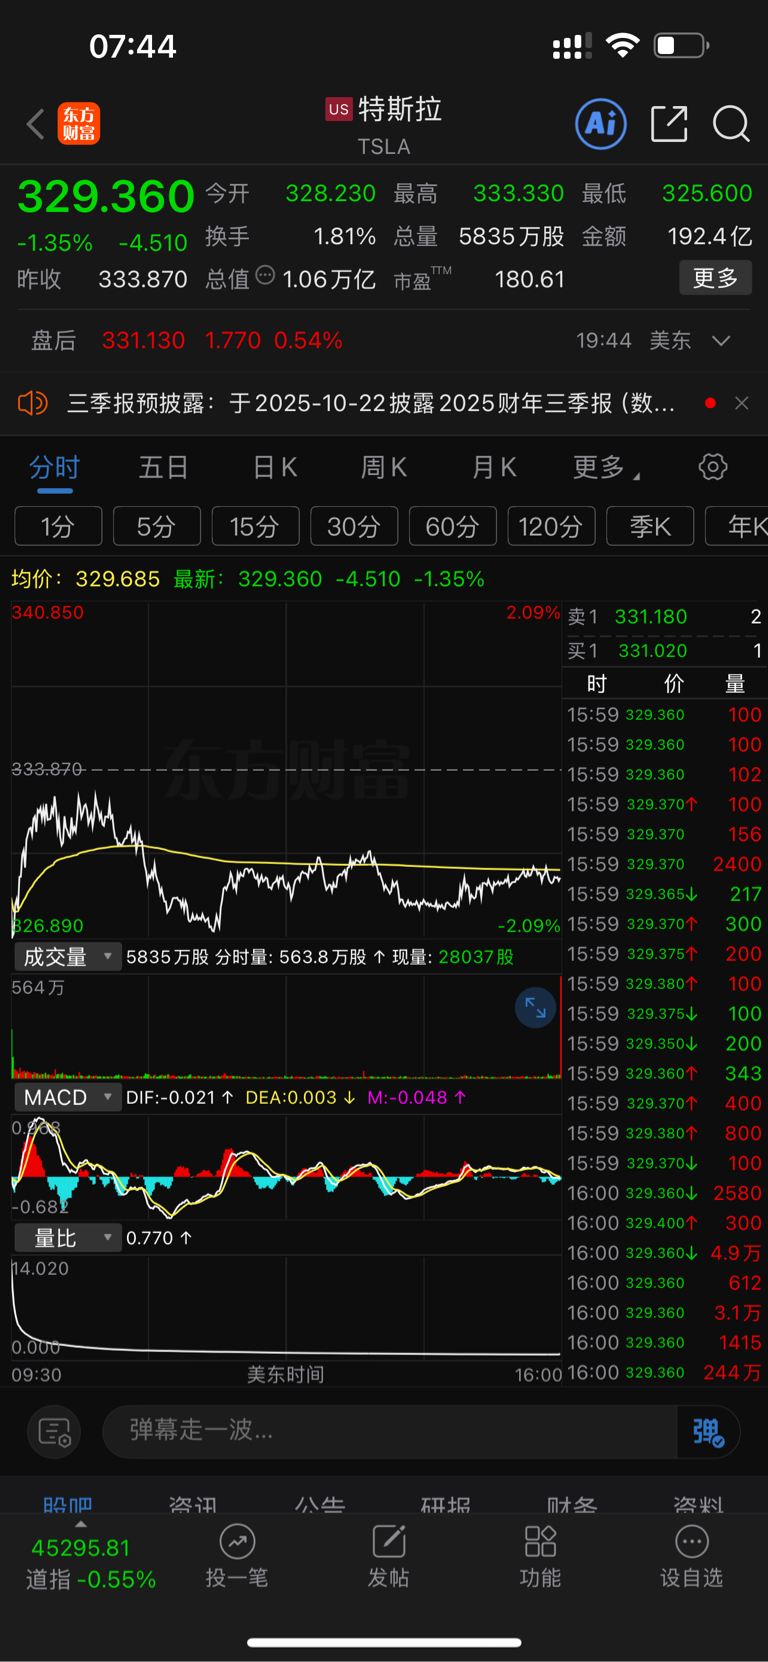Tap the 金额 192.4亿 value
The width and height of the screenshot is (768, 1662).
pyautogui.click(x=709, y=237)
